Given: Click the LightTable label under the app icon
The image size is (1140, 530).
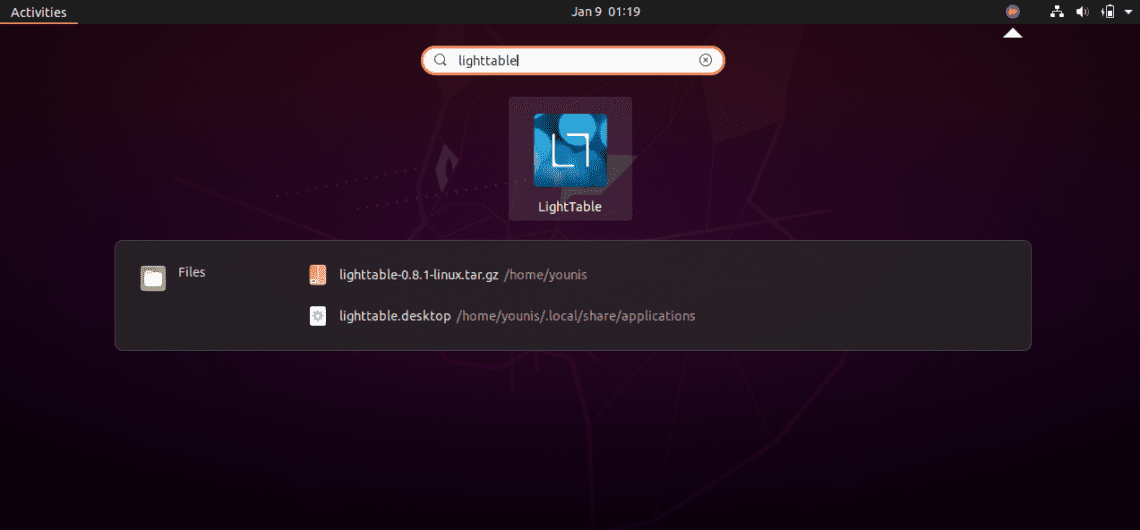Looking at the screenshot, I should (x=570, y=206).
